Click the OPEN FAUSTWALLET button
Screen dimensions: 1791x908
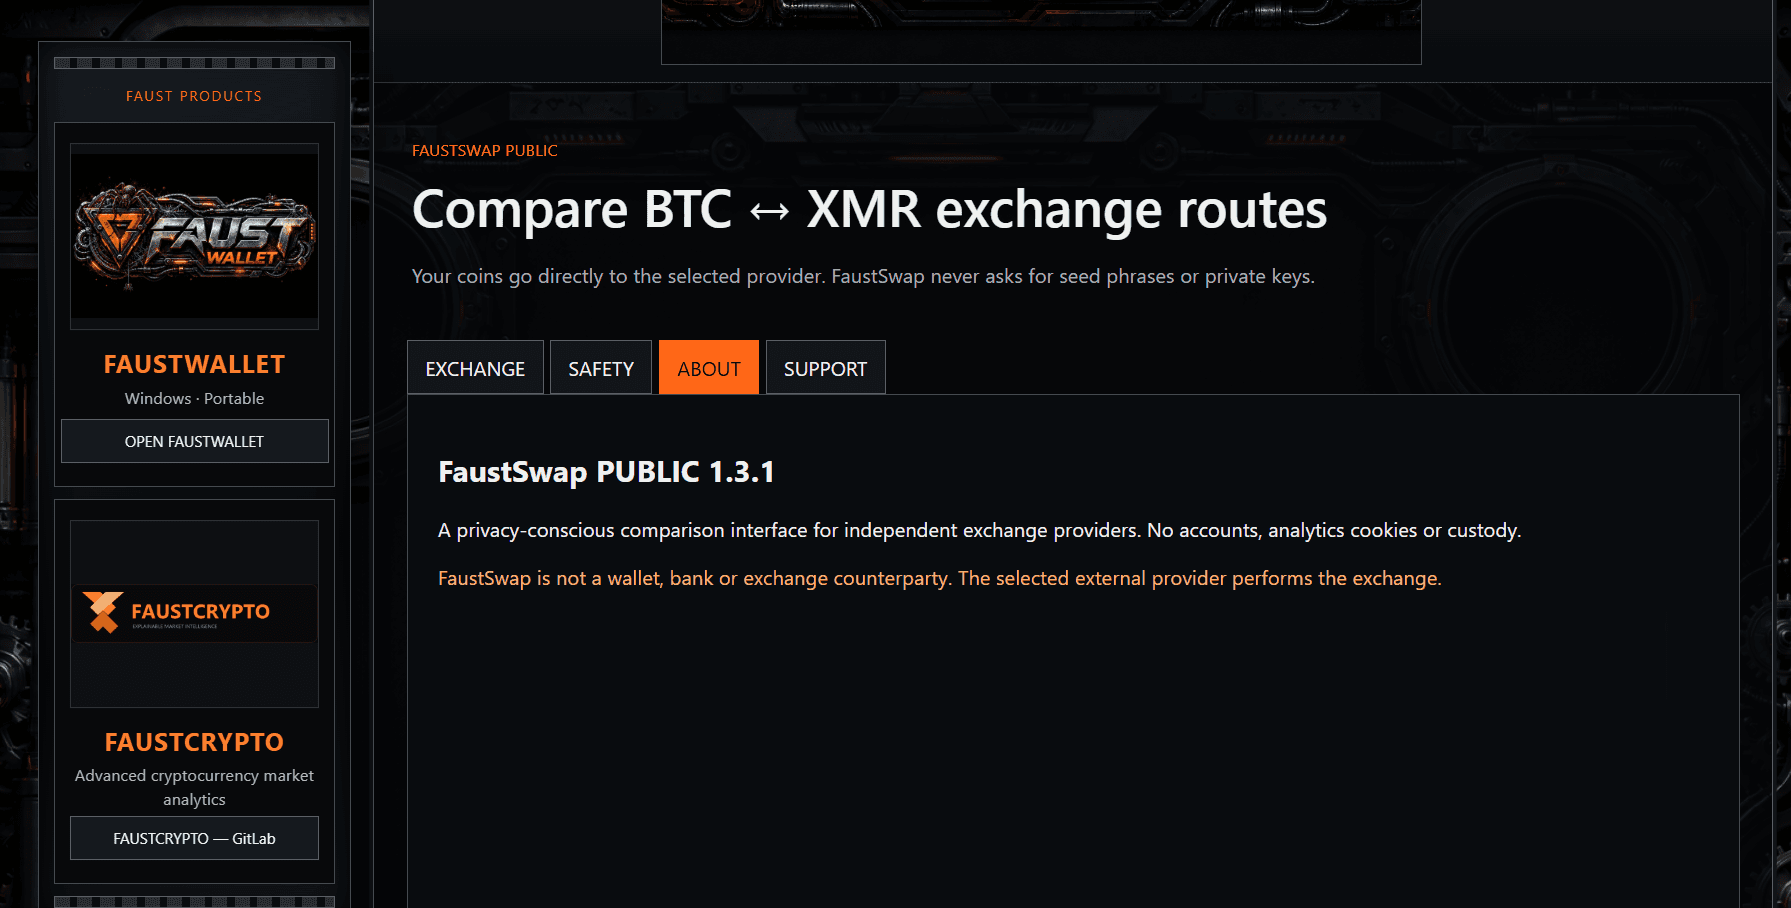coord(194,441)
